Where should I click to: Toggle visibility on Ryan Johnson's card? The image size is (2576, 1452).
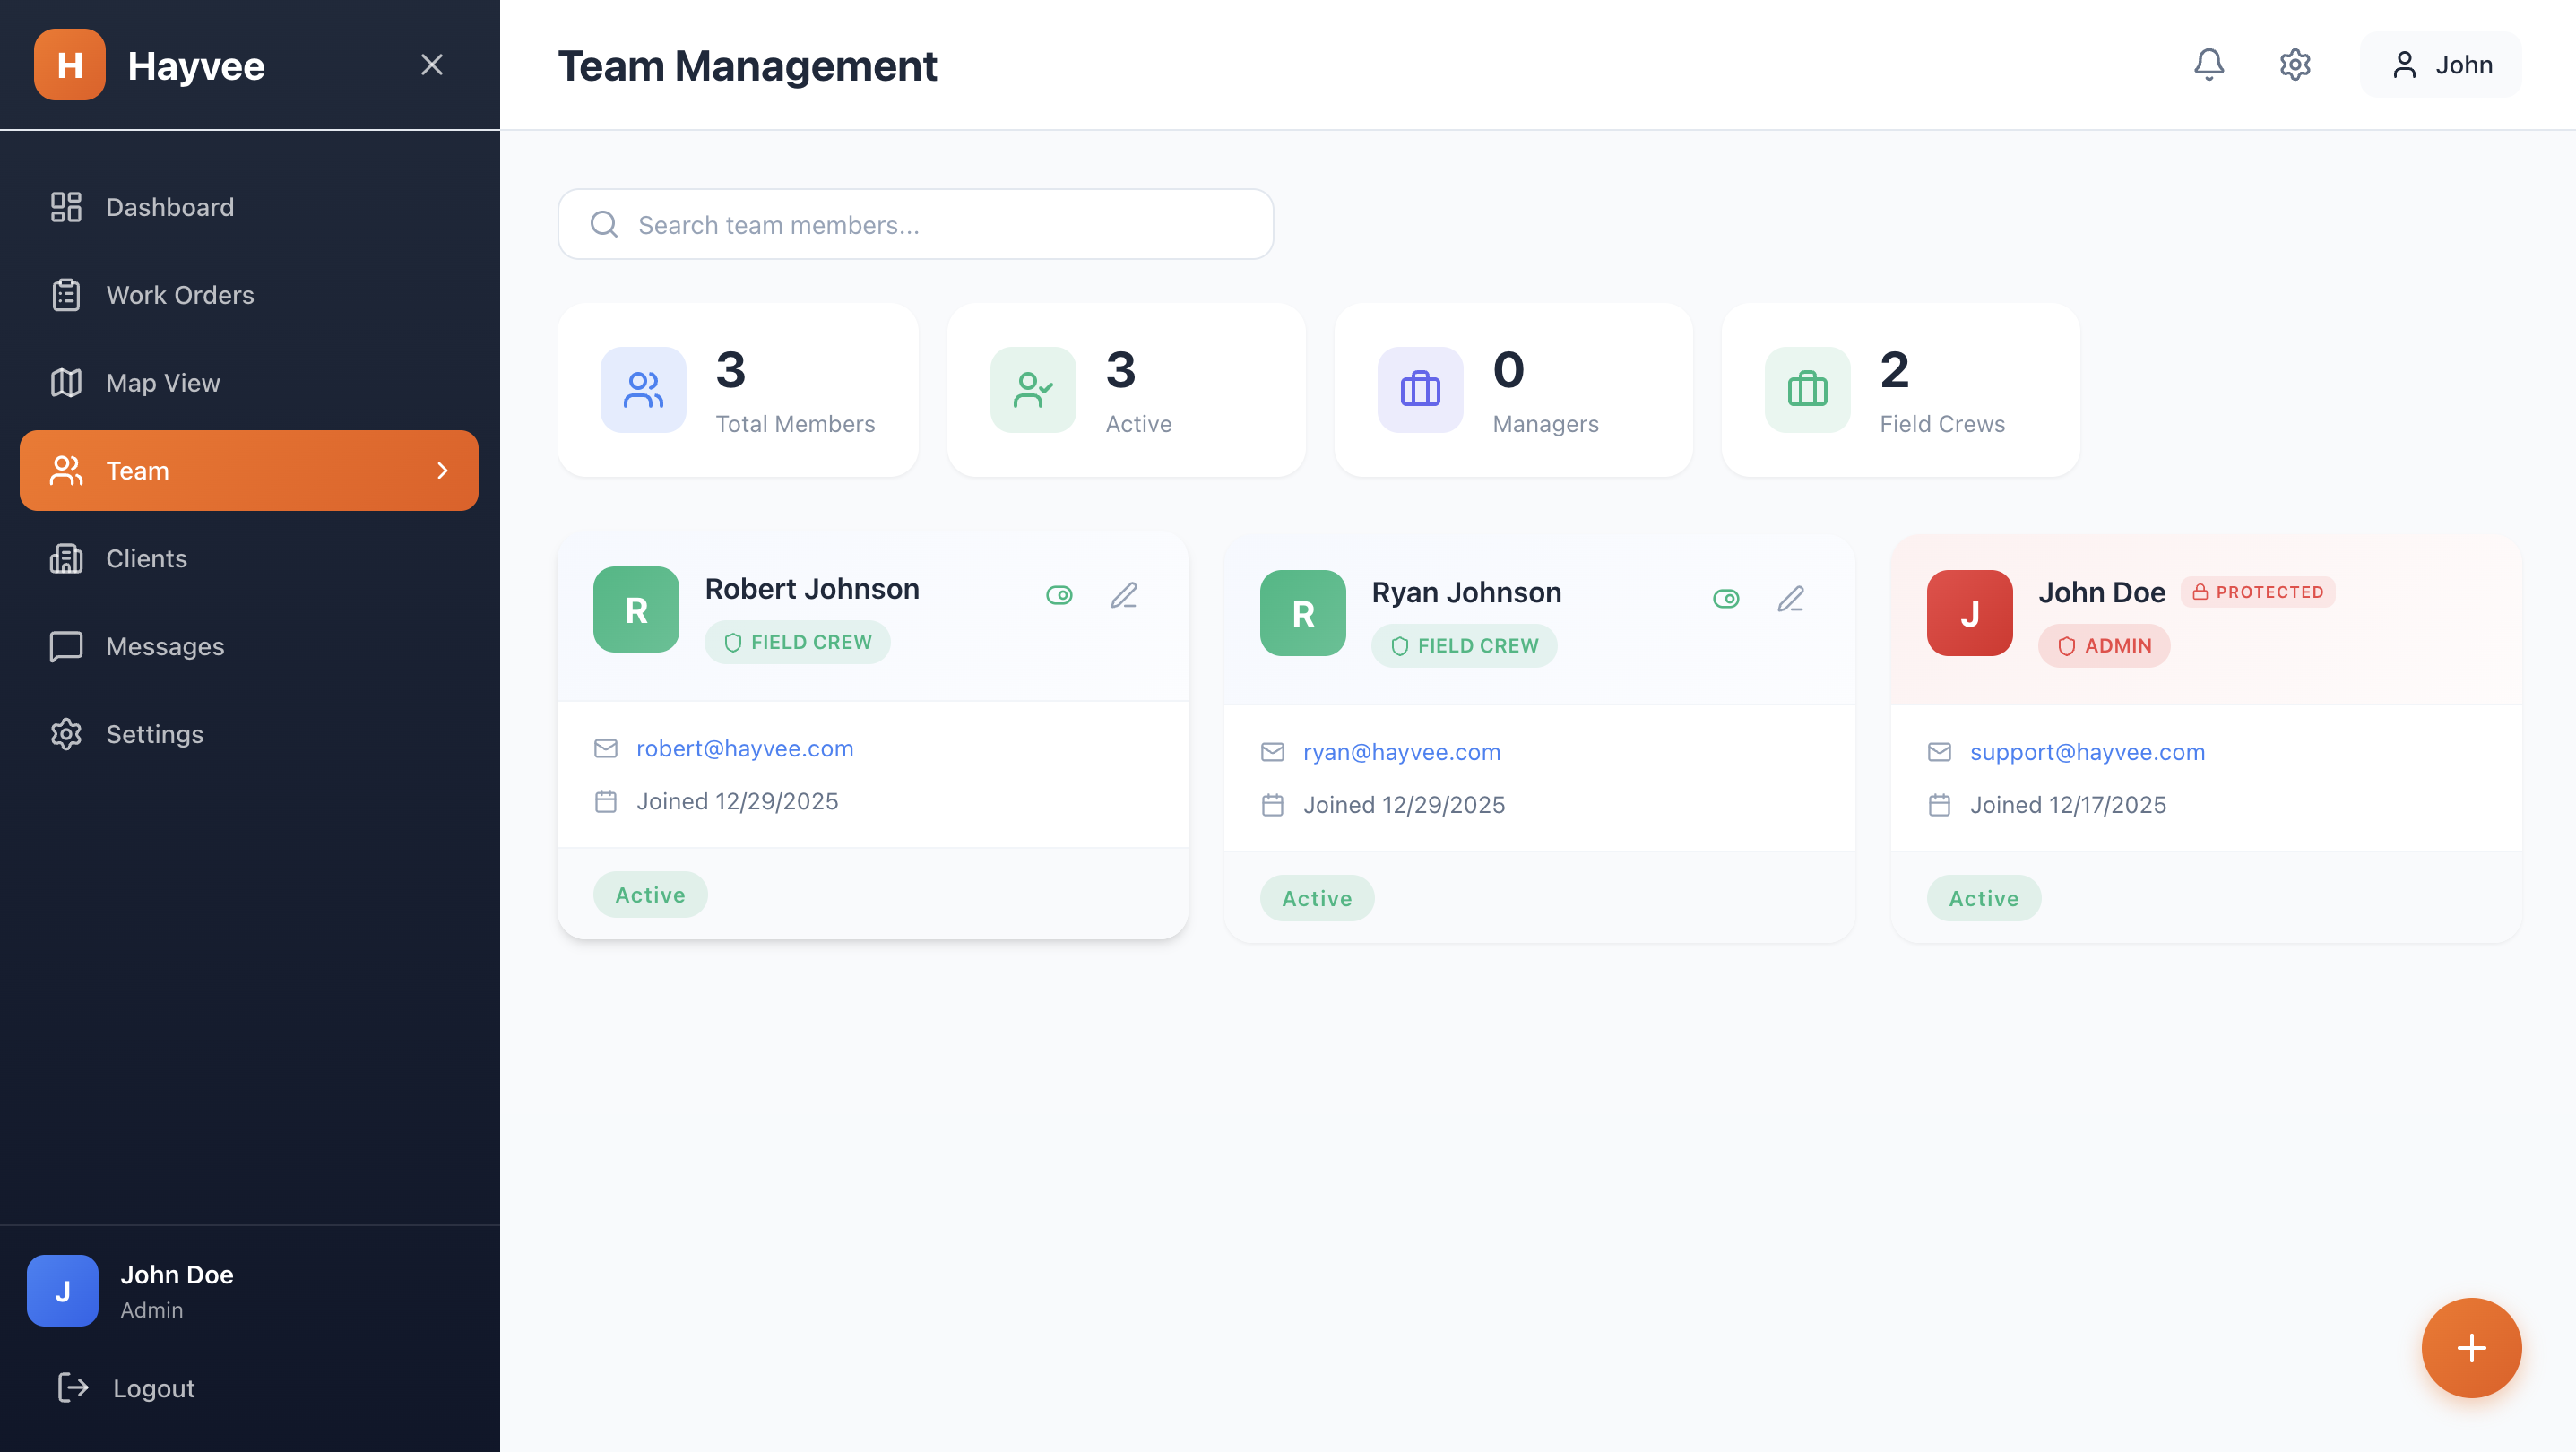coord(1727,598)
